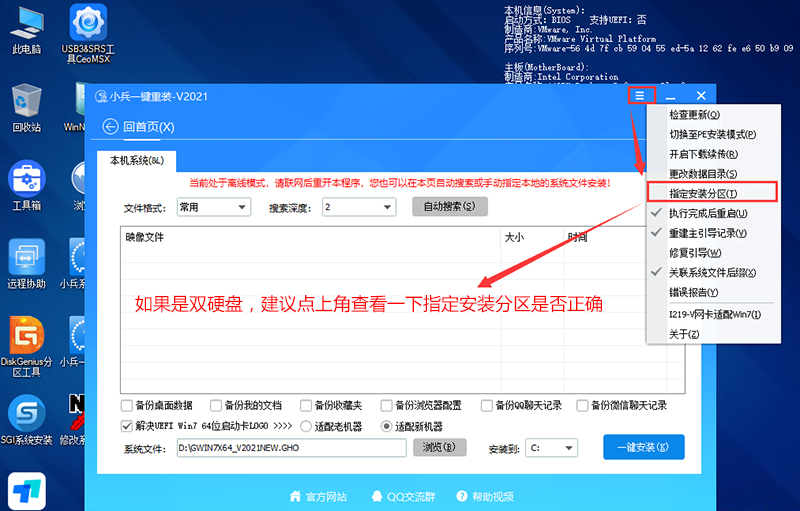The image size is (800, 511).
Task: Click the image file column header
Action: click(310, 237)
